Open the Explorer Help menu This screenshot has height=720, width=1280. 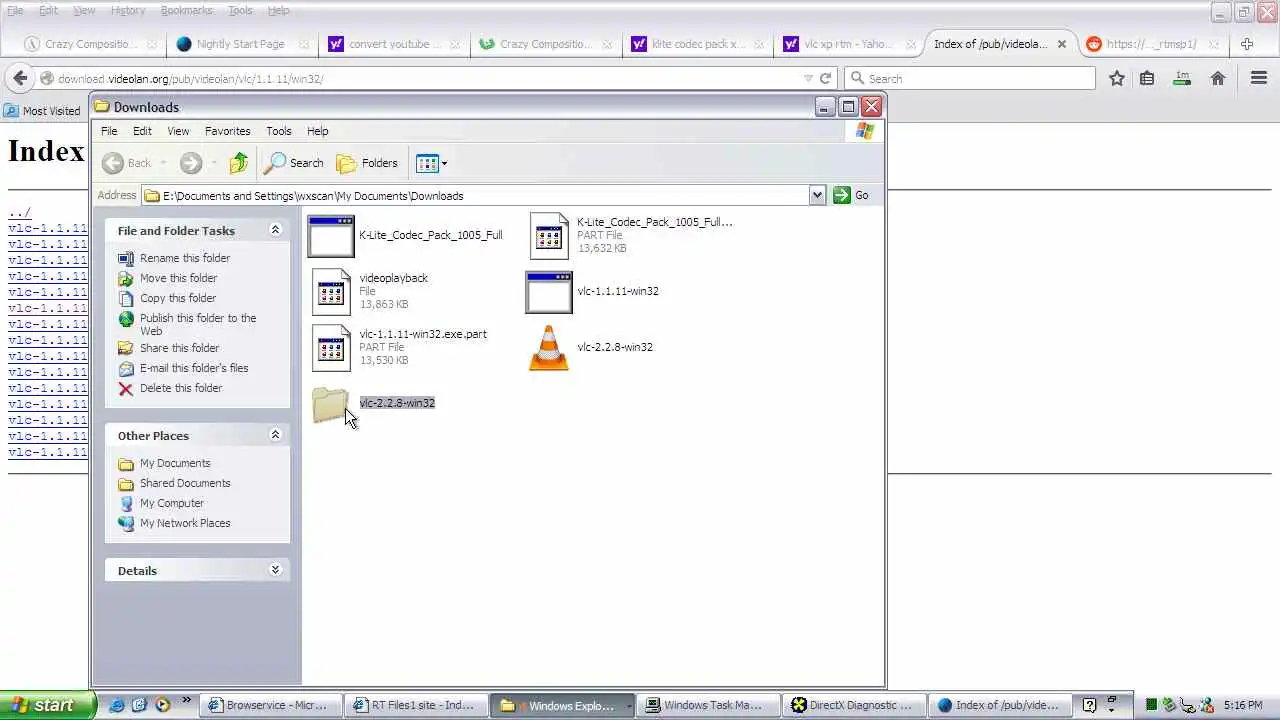[x=317, y=131]
